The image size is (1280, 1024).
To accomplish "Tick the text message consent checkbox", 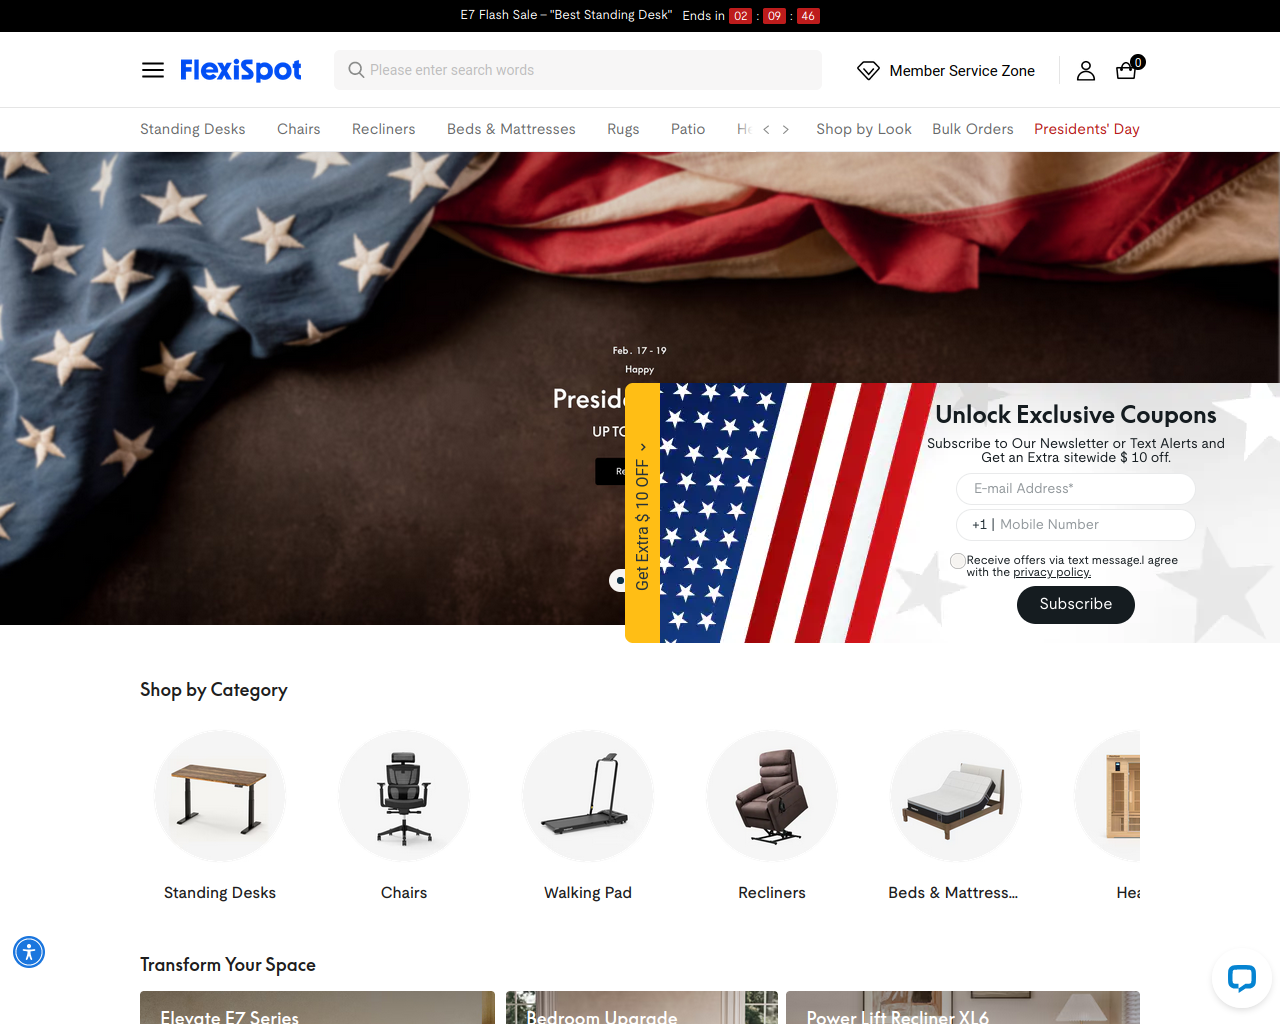I will click(x=958, y=561).
